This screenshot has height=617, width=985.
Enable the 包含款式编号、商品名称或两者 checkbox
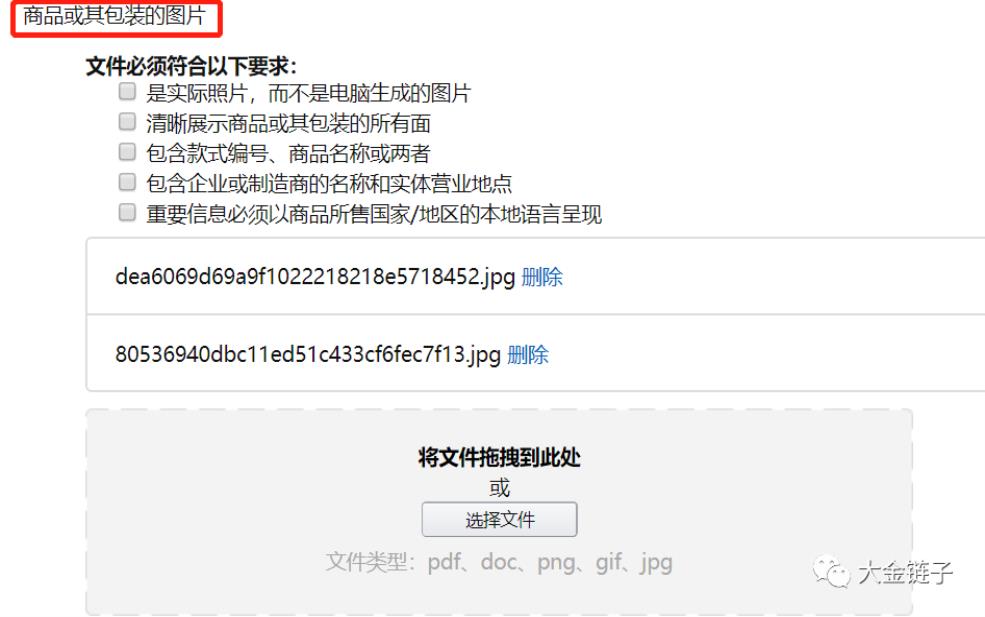127,151
